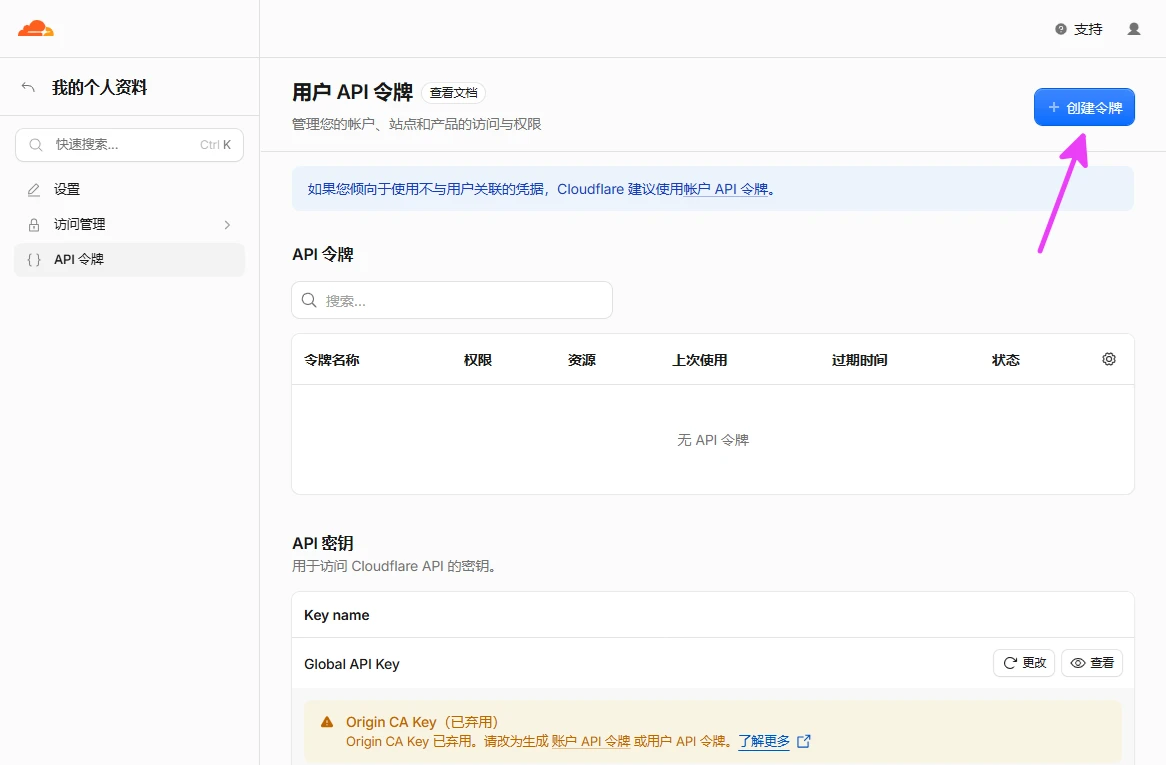Viewport: 1166px width, 765px height.
Task: Click the Origin CA Key（已弃用）heading
Action: point(422,722)
